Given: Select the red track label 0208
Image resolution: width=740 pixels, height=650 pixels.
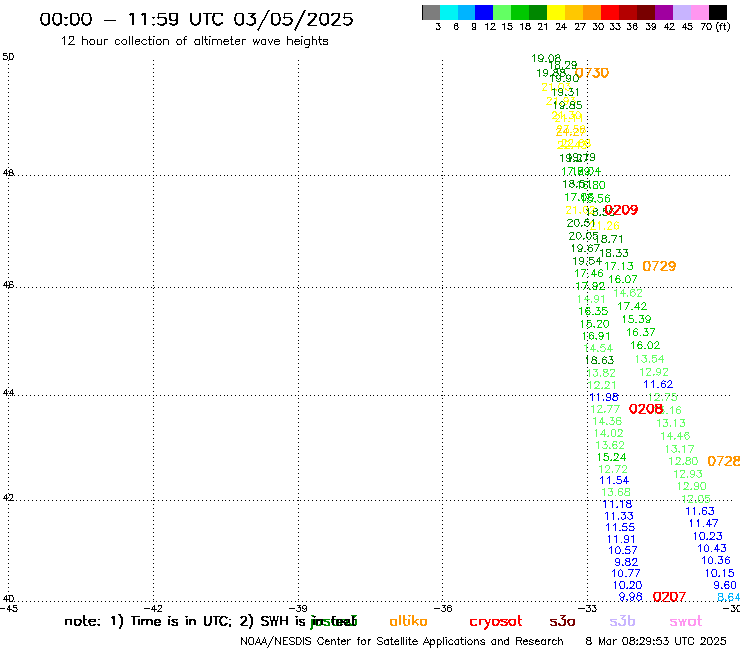Looking at the screenshot, I should pyautogui.click(x=646, y=409).
